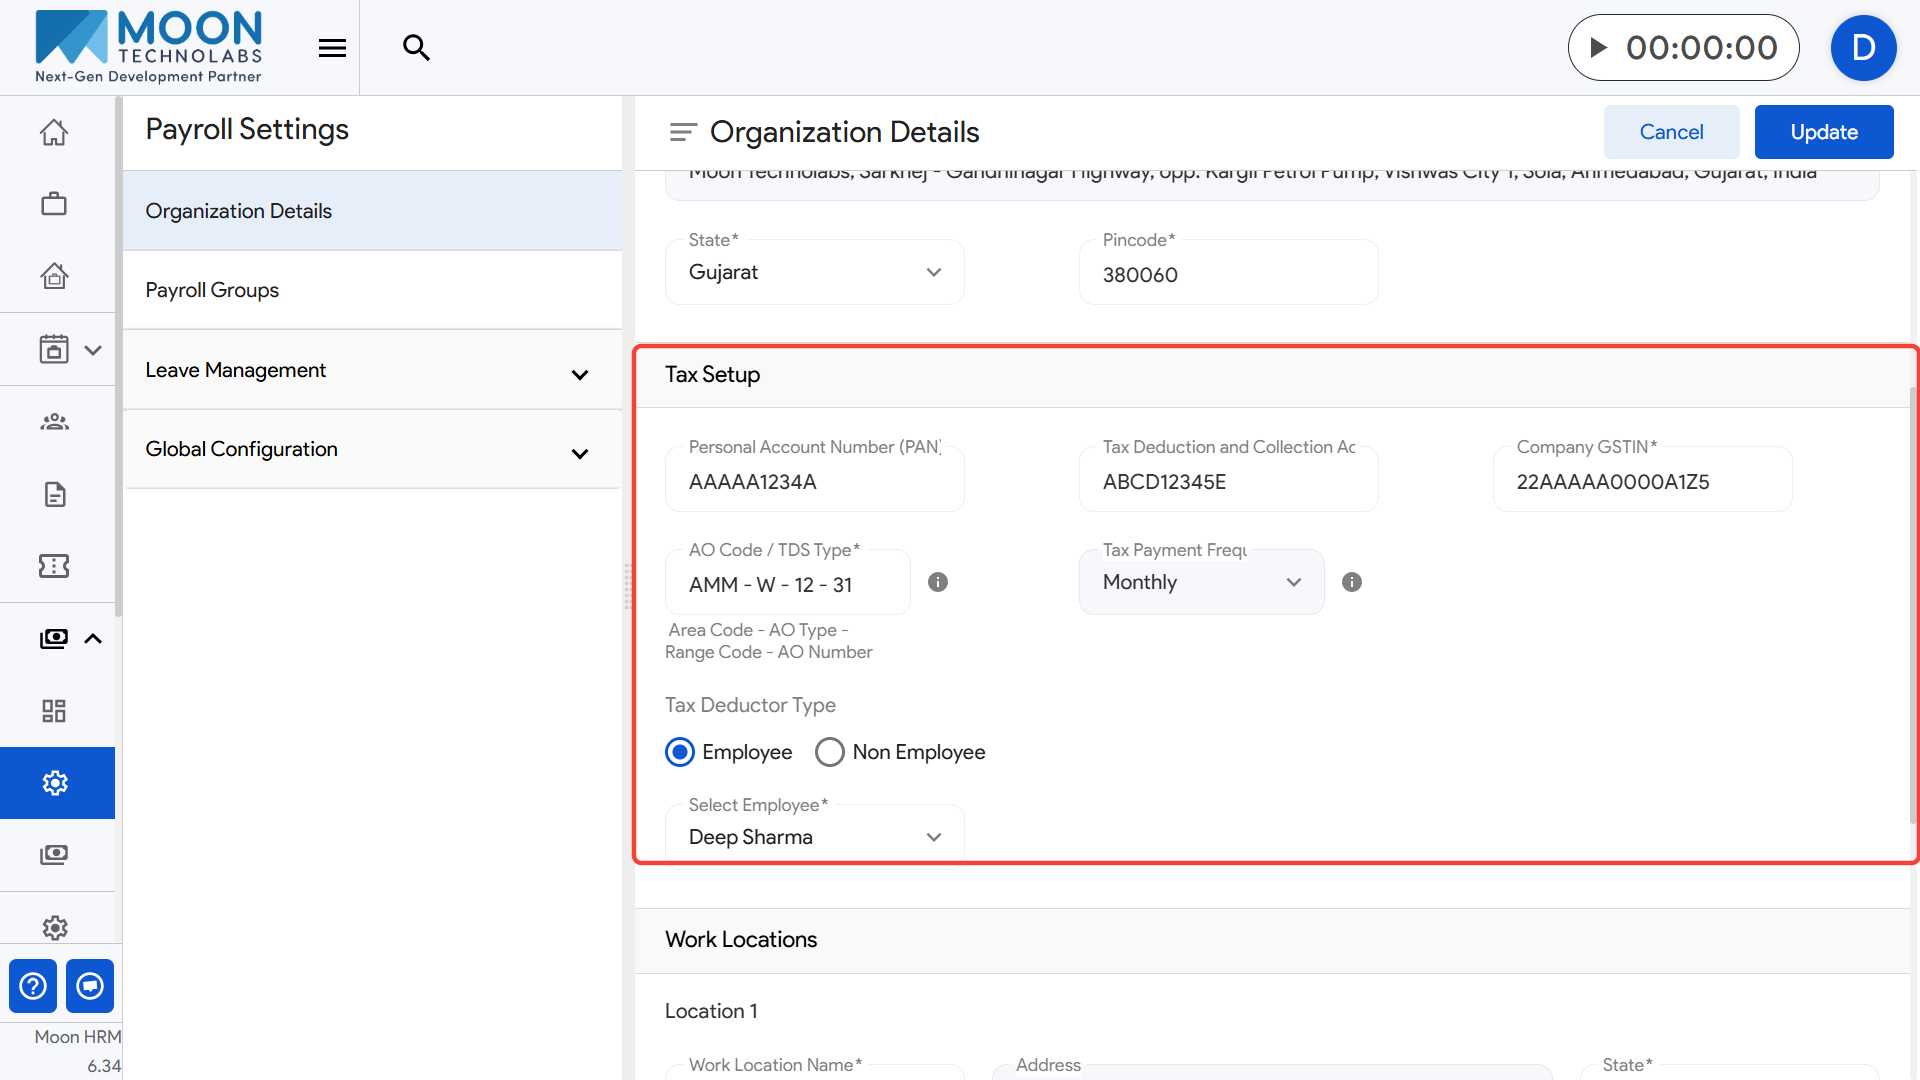1920x1080 pixels.
Task: Click the home icon in sidebar
Action: [x=54, y=133]
